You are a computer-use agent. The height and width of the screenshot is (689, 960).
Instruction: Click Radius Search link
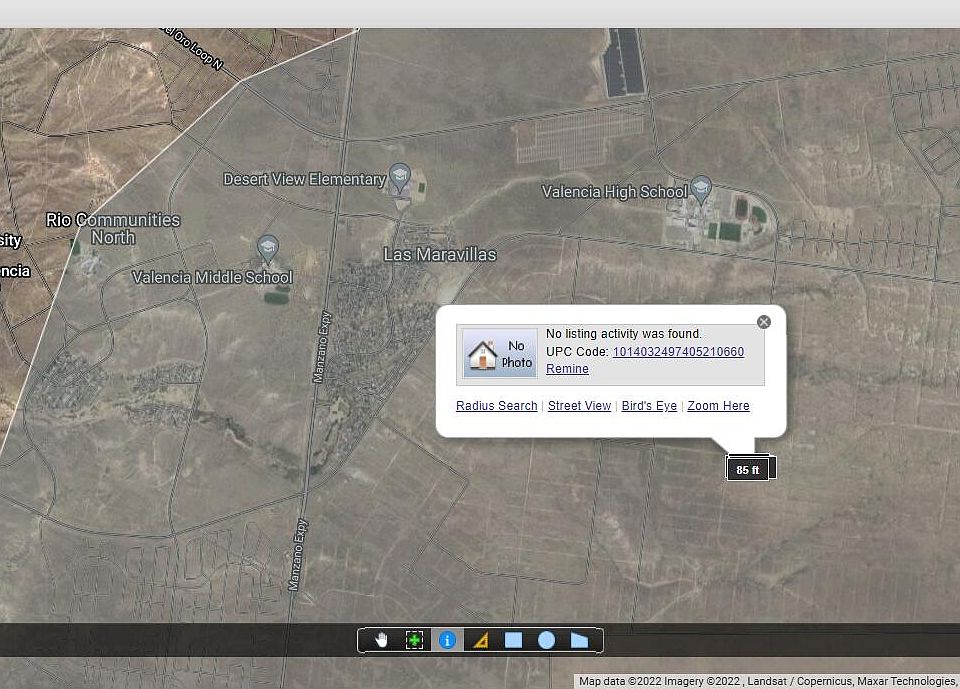click(497, 405)
